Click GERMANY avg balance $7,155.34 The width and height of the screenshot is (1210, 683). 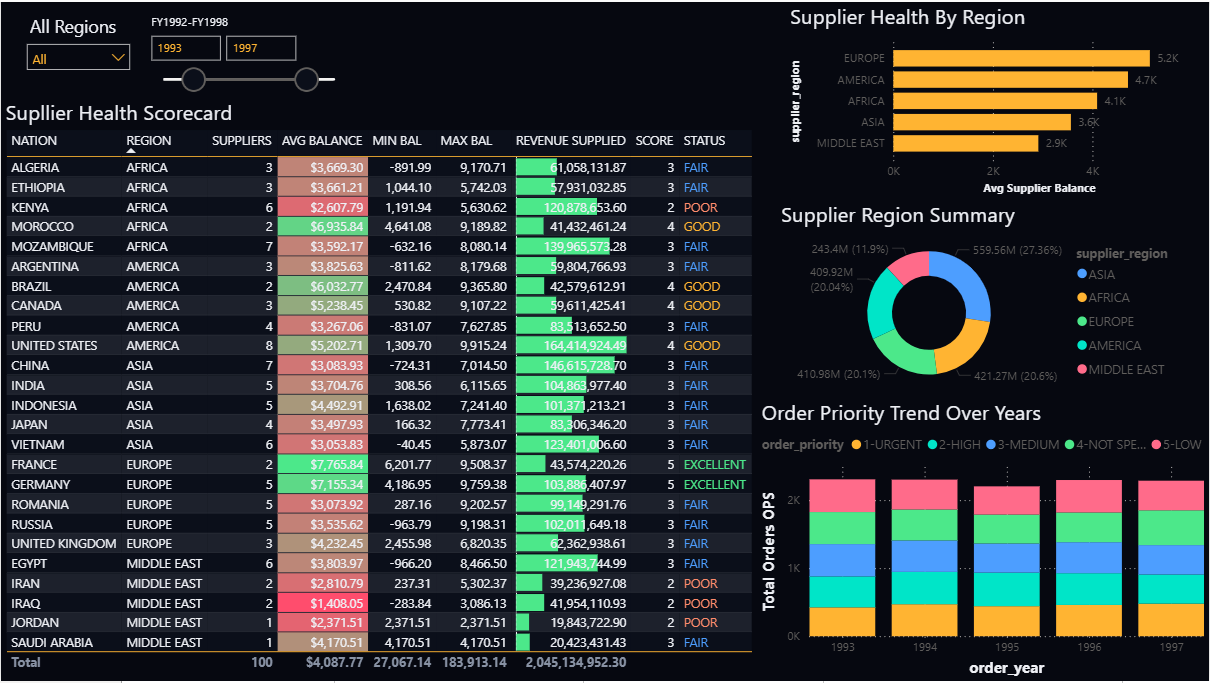coord(321,485)
